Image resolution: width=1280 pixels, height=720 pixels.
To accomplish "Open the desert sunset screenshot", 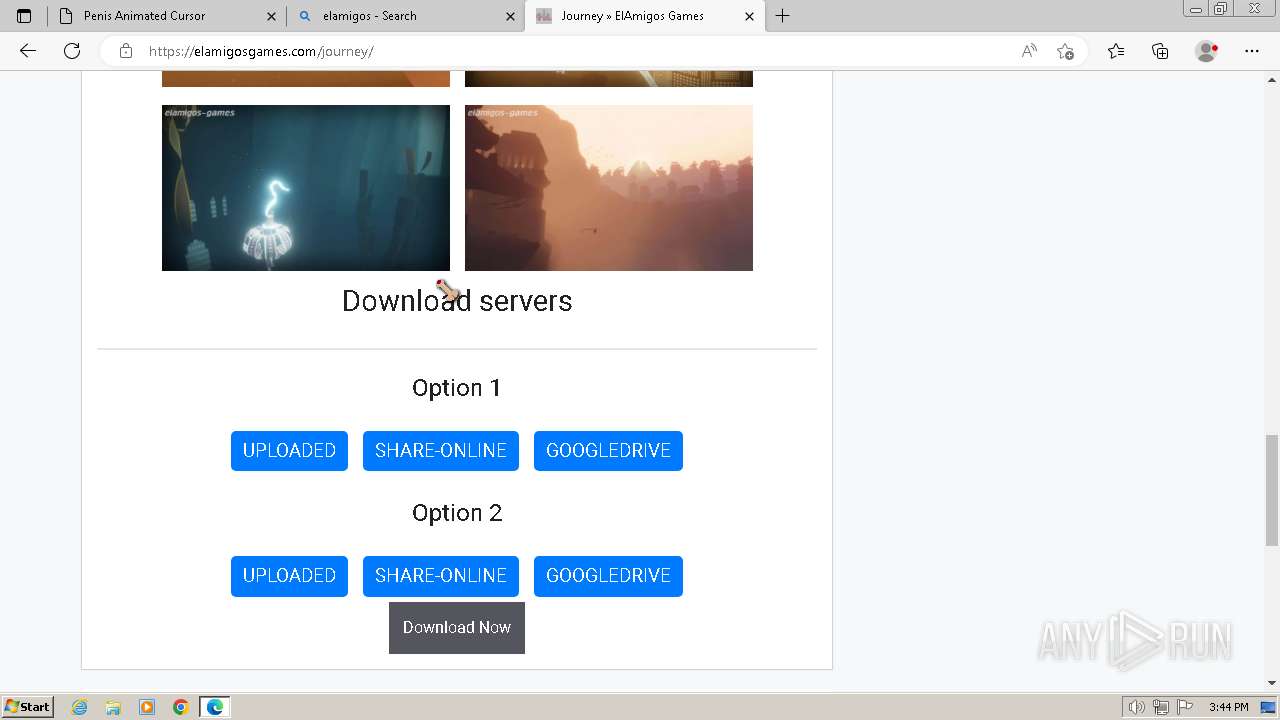I will pos(609,188).
